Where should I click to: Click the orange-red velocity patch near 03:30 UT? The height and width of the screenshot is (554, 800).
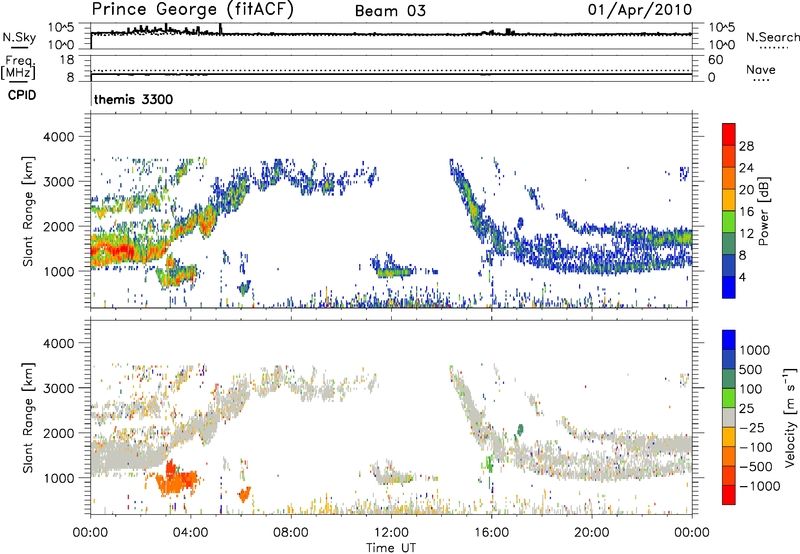pyautogui.click(x=176, y=480)
